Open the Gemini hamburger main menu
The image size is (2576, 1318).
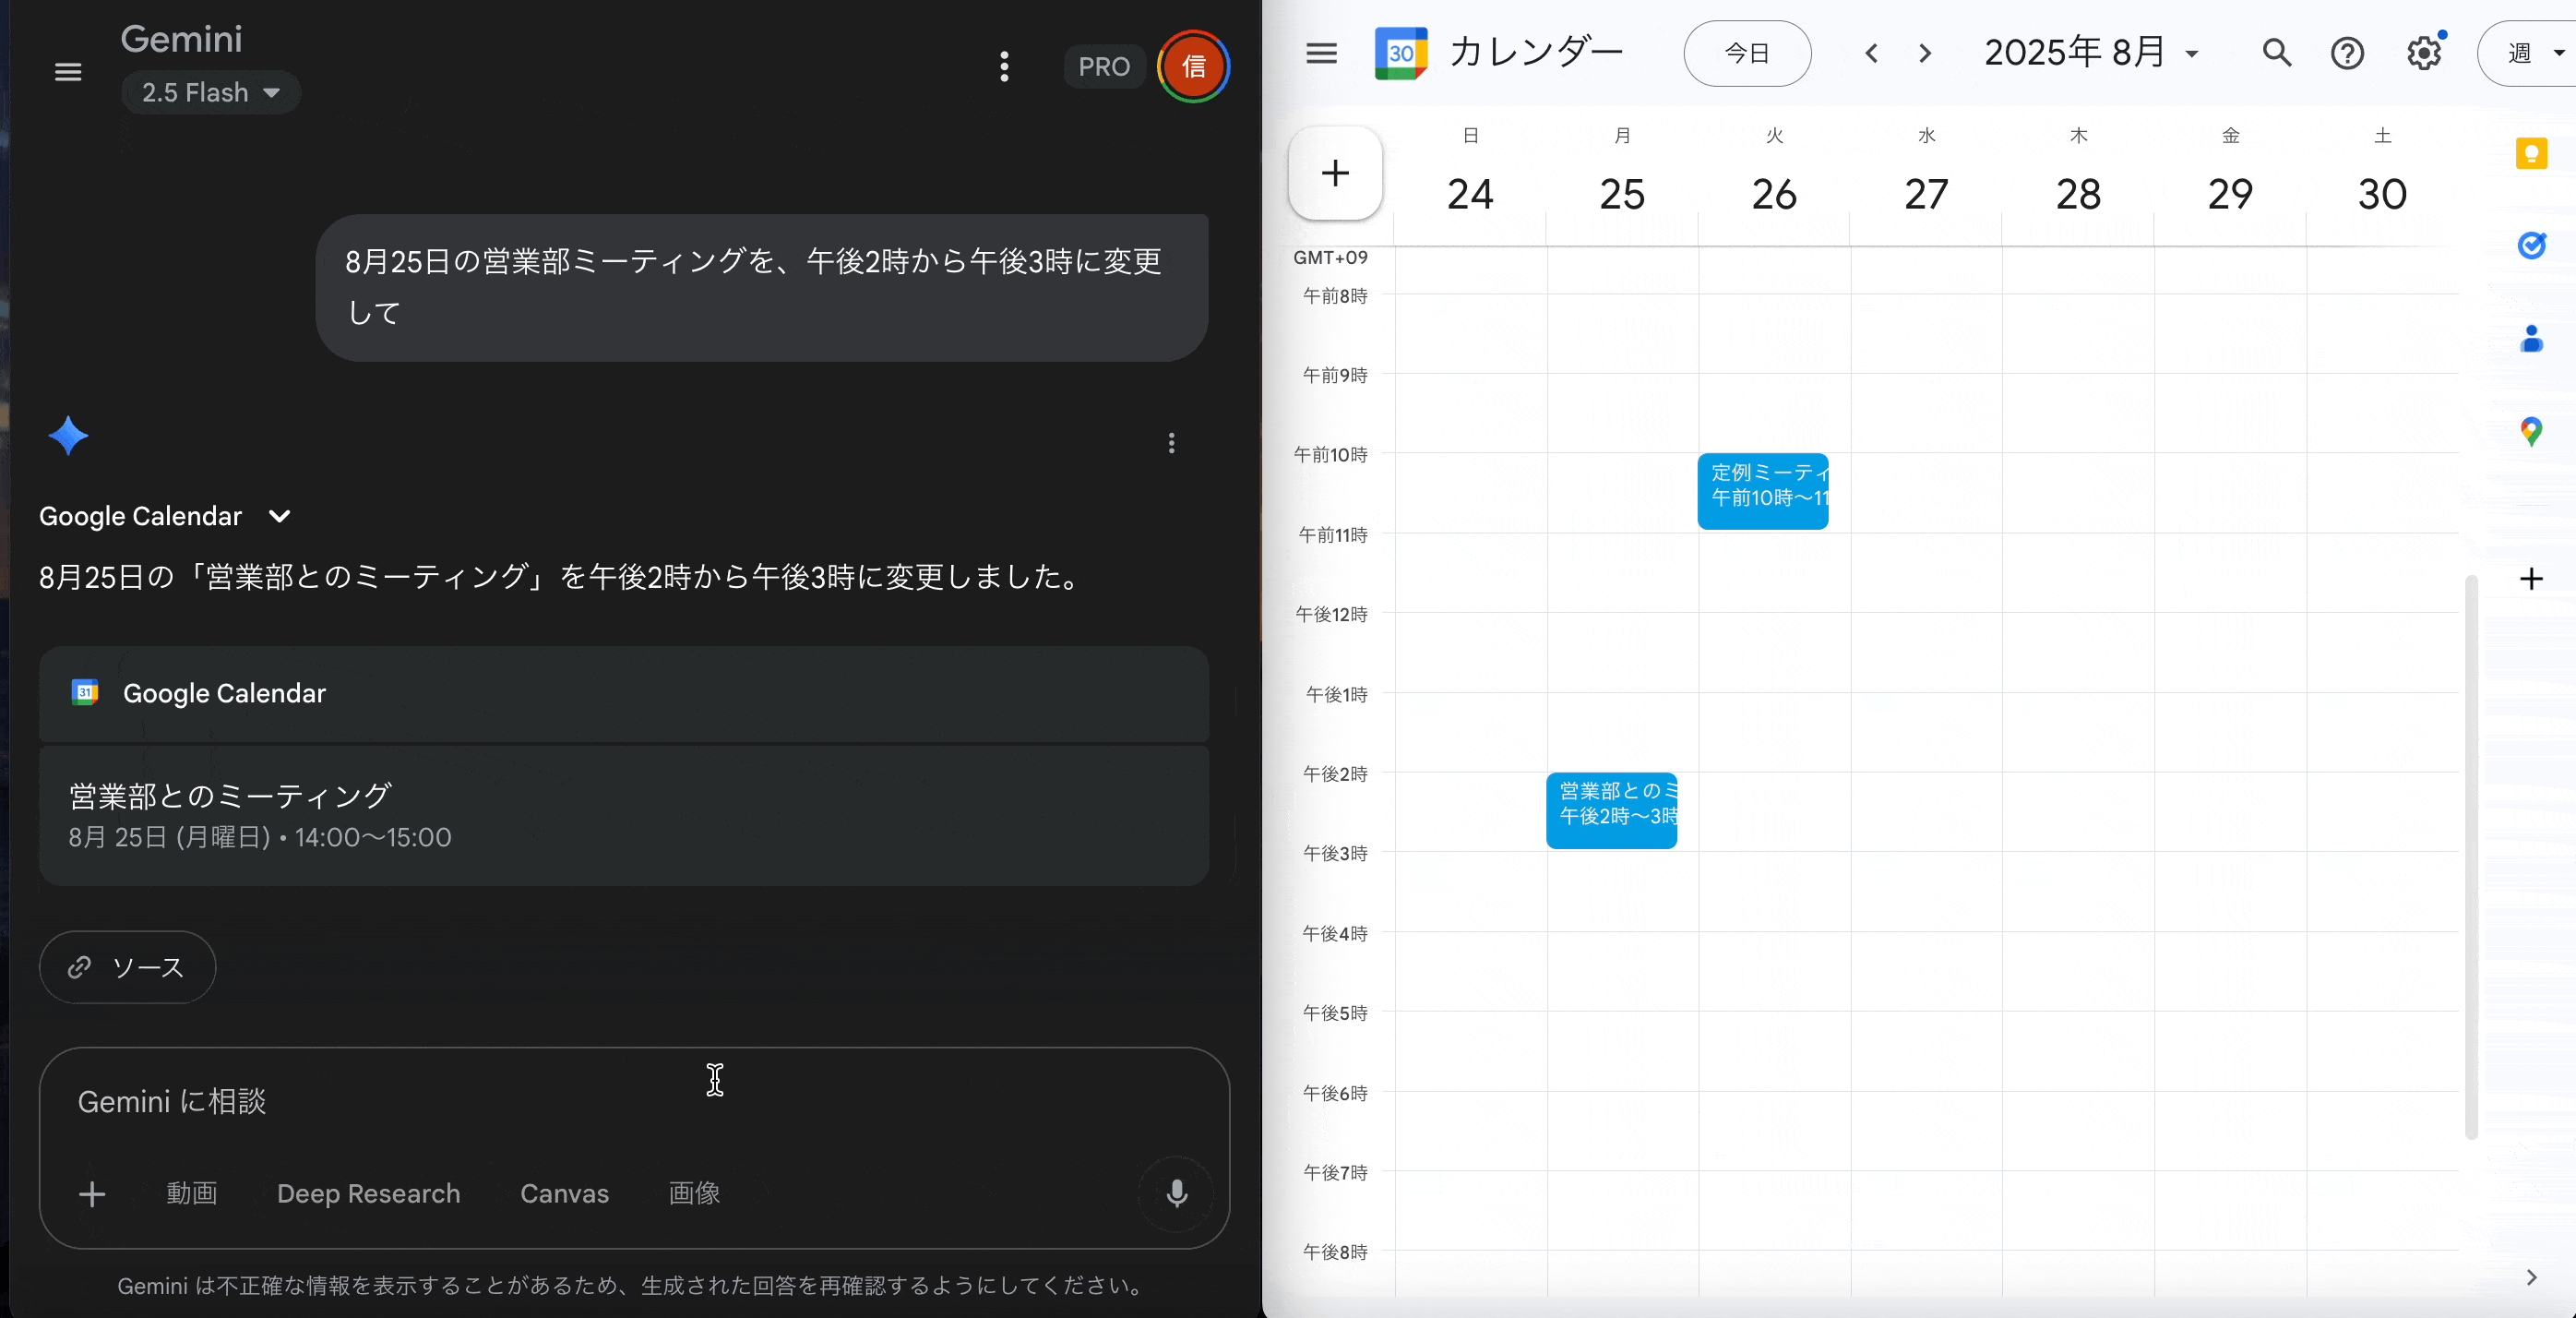(x=68, y=72)
